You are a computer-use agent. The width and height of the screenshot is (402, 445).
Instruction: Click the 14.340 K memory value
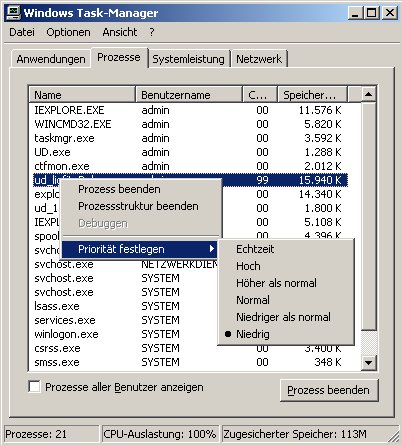coord(320,194)
